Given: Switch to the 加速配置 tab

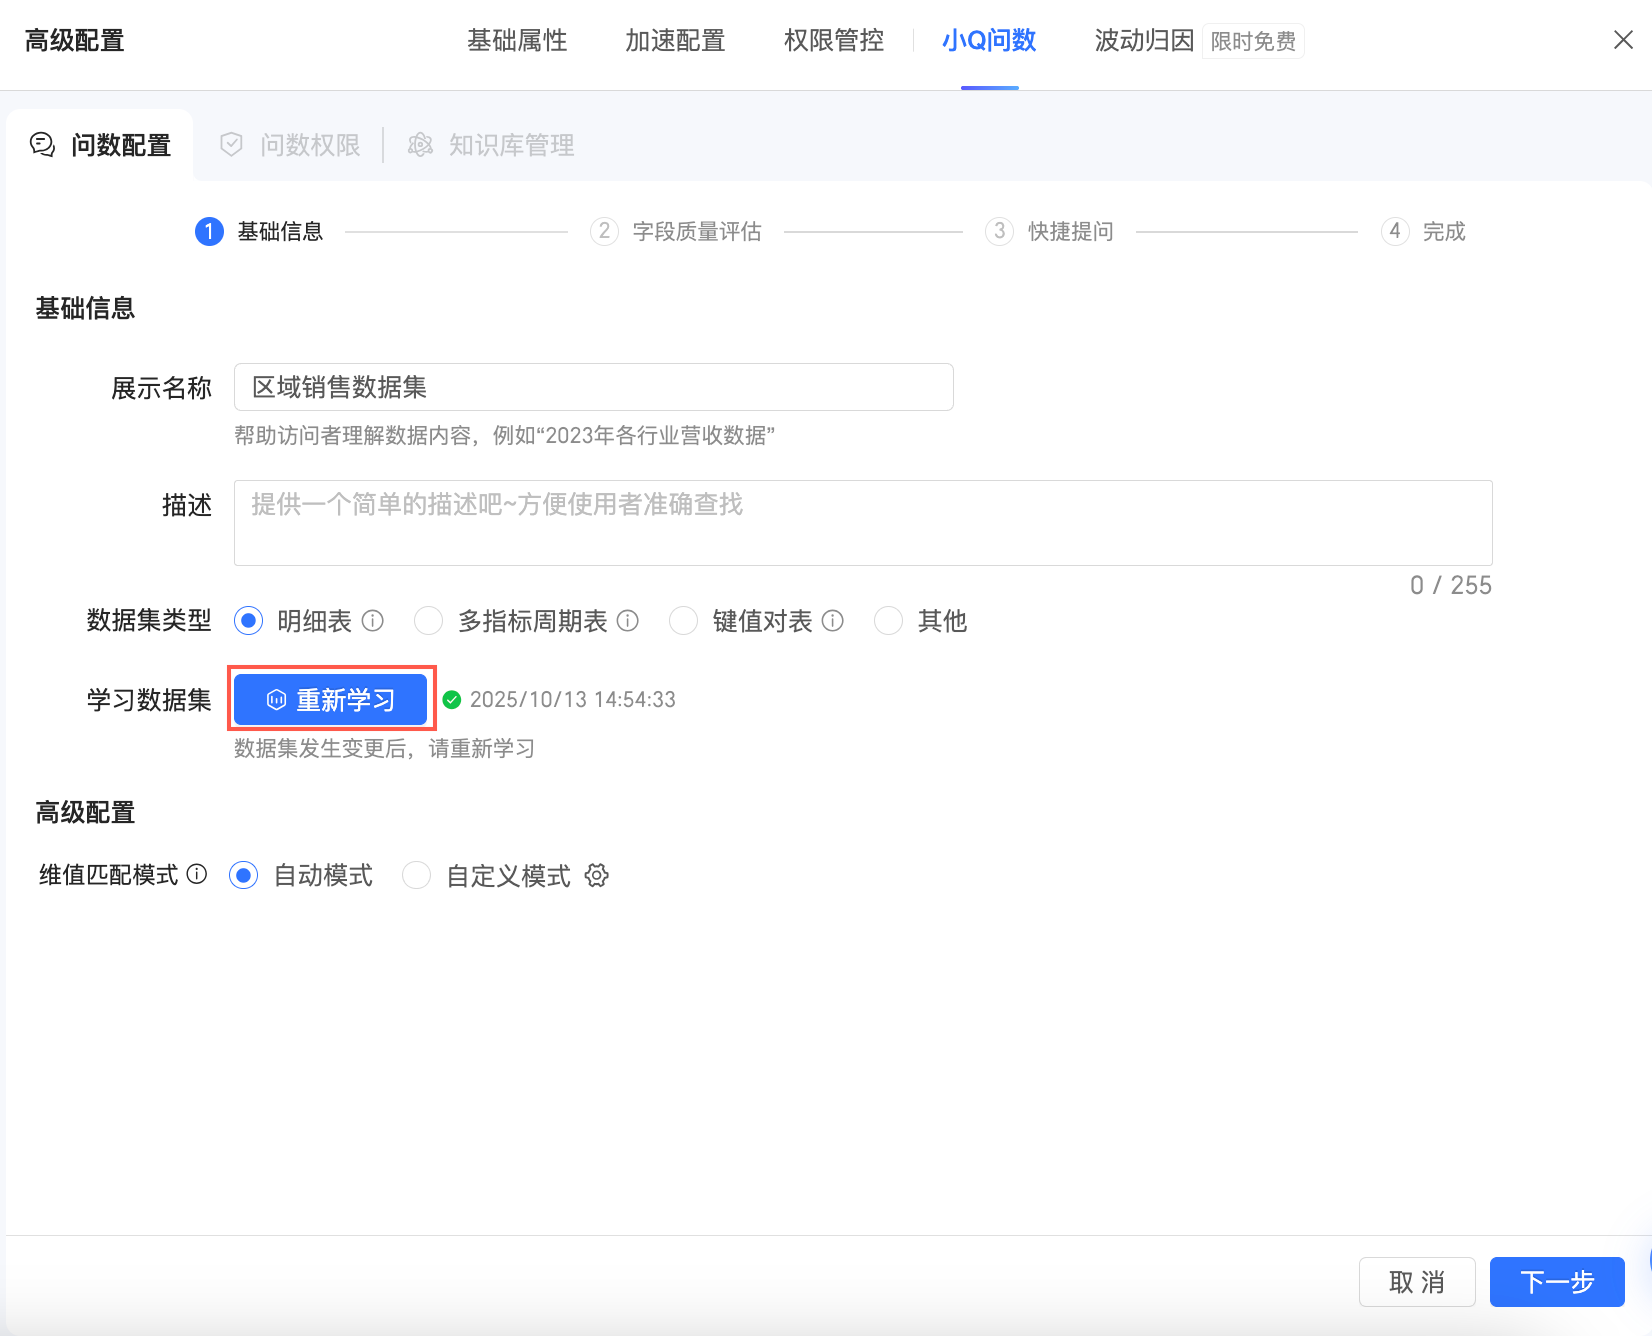Looking at the screenshot, I should pos(675,41).
